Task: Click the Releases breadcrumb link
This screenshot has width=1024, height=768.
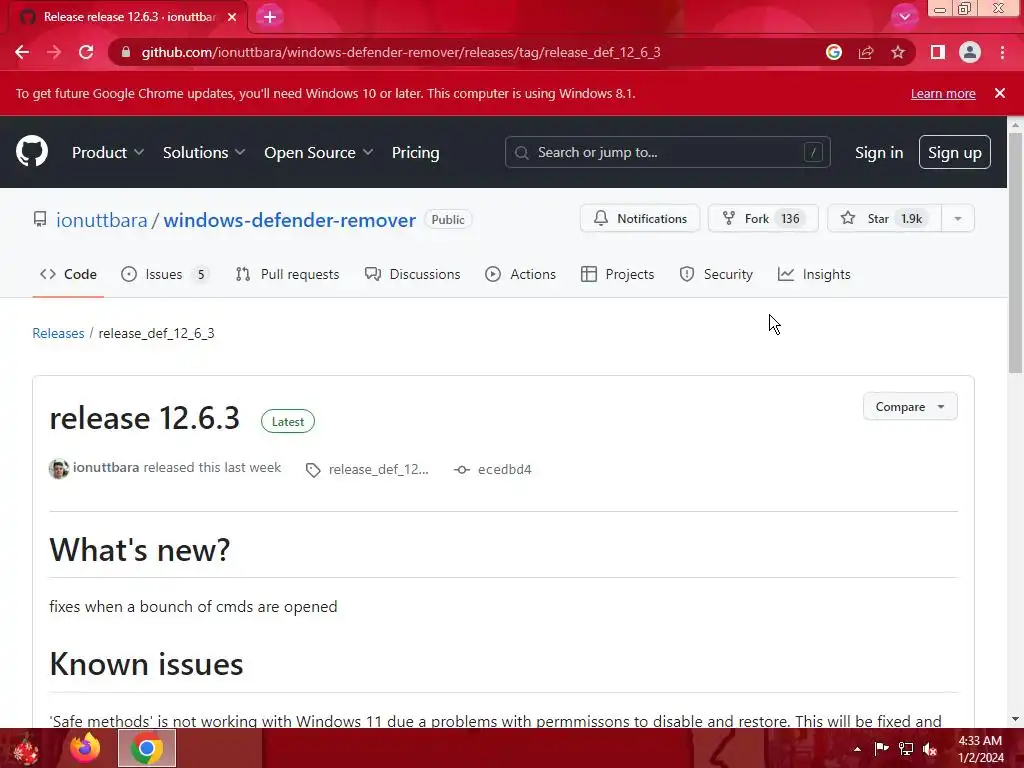Action: coord(58,333)
